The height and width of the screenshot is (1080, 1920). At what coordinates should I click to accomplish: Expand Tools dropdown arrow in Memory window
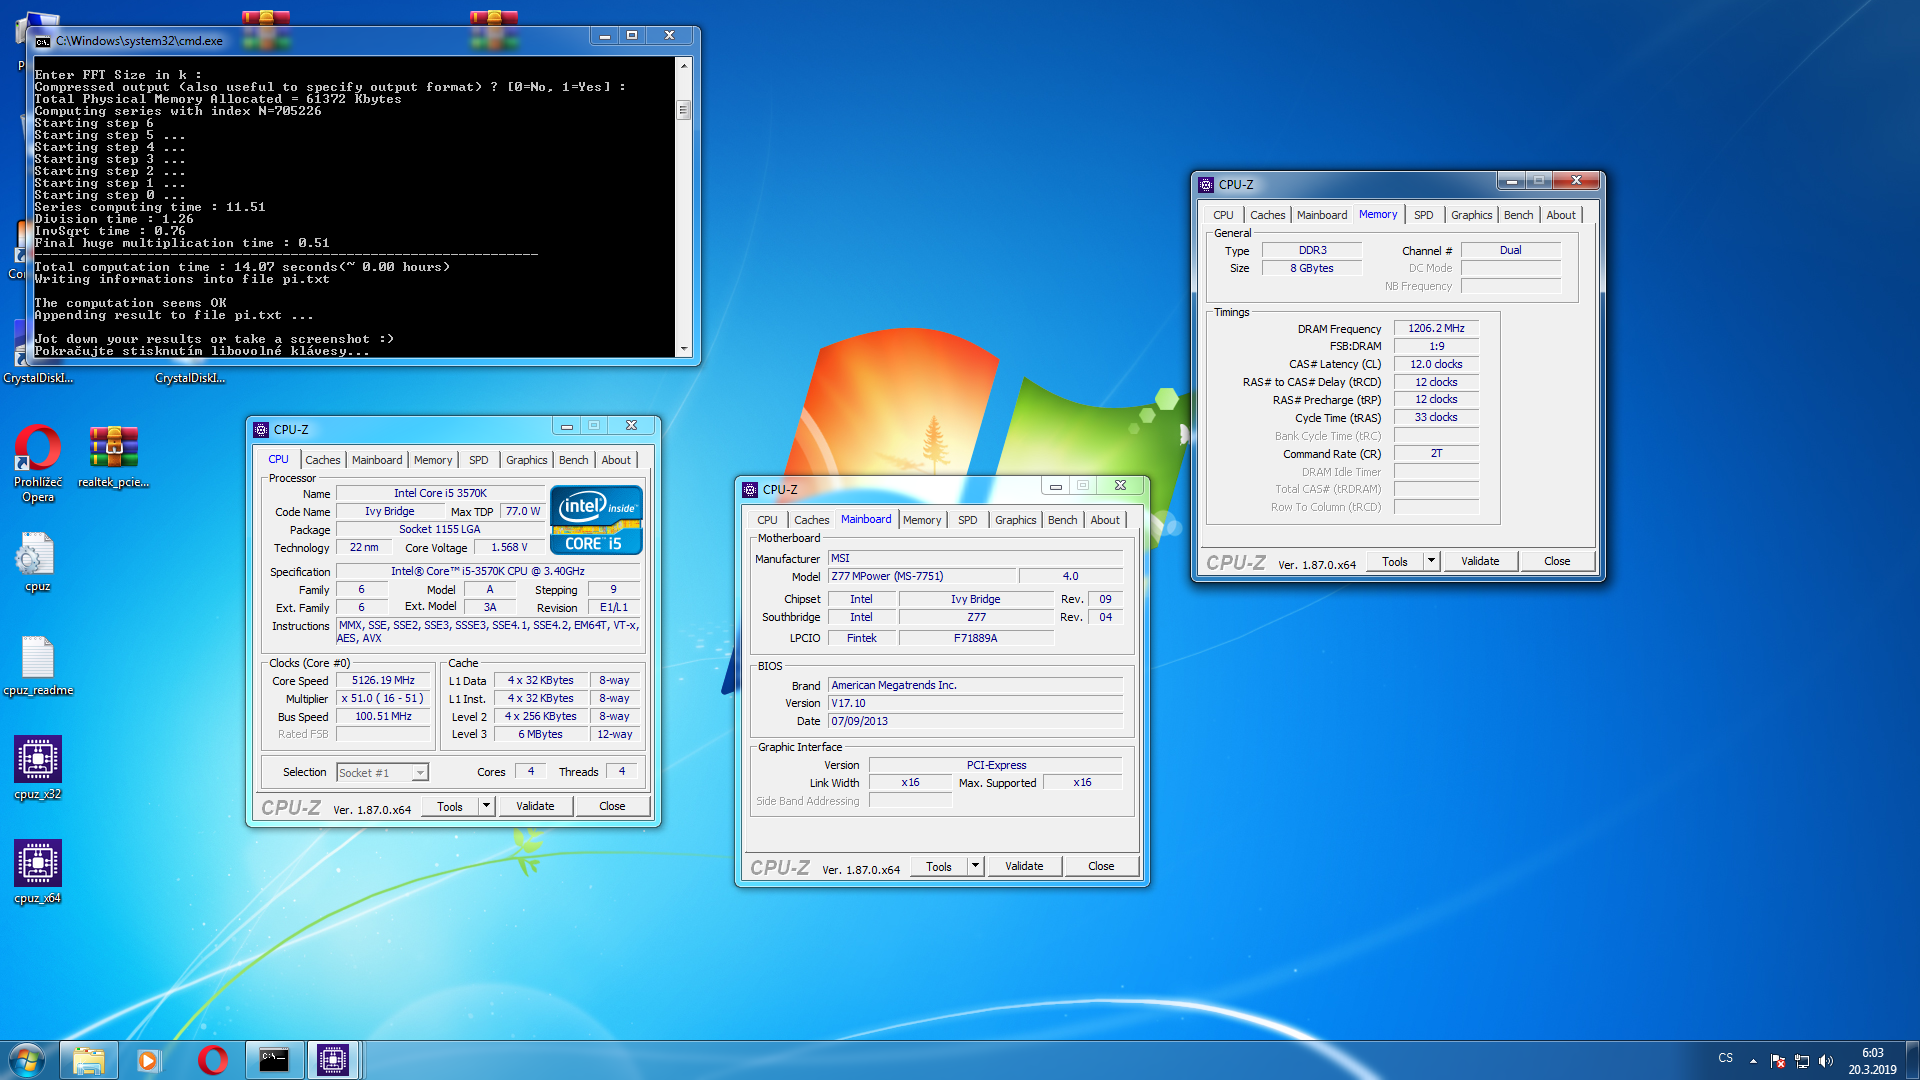click(x=1431, y=561)
